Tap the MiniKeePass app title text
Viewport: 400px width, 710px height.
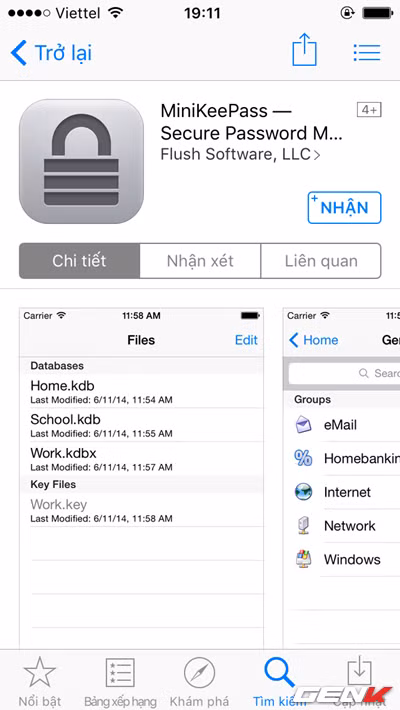[x=251, y=122]
